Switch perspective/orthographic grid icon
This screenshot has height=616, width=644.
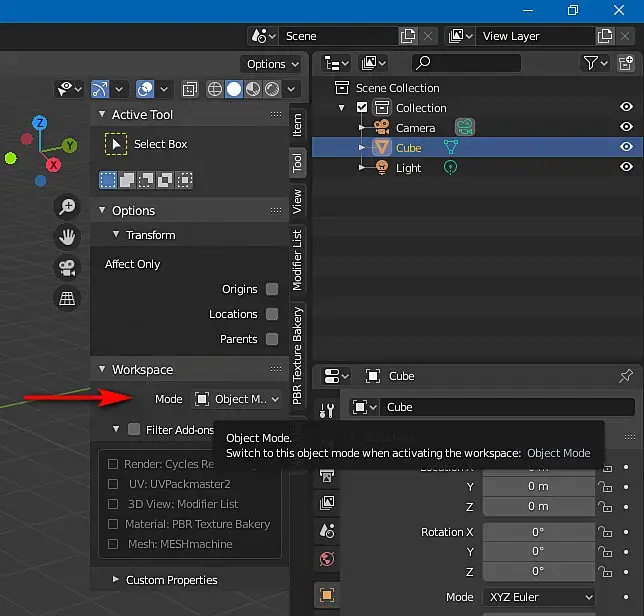(67, 298)
